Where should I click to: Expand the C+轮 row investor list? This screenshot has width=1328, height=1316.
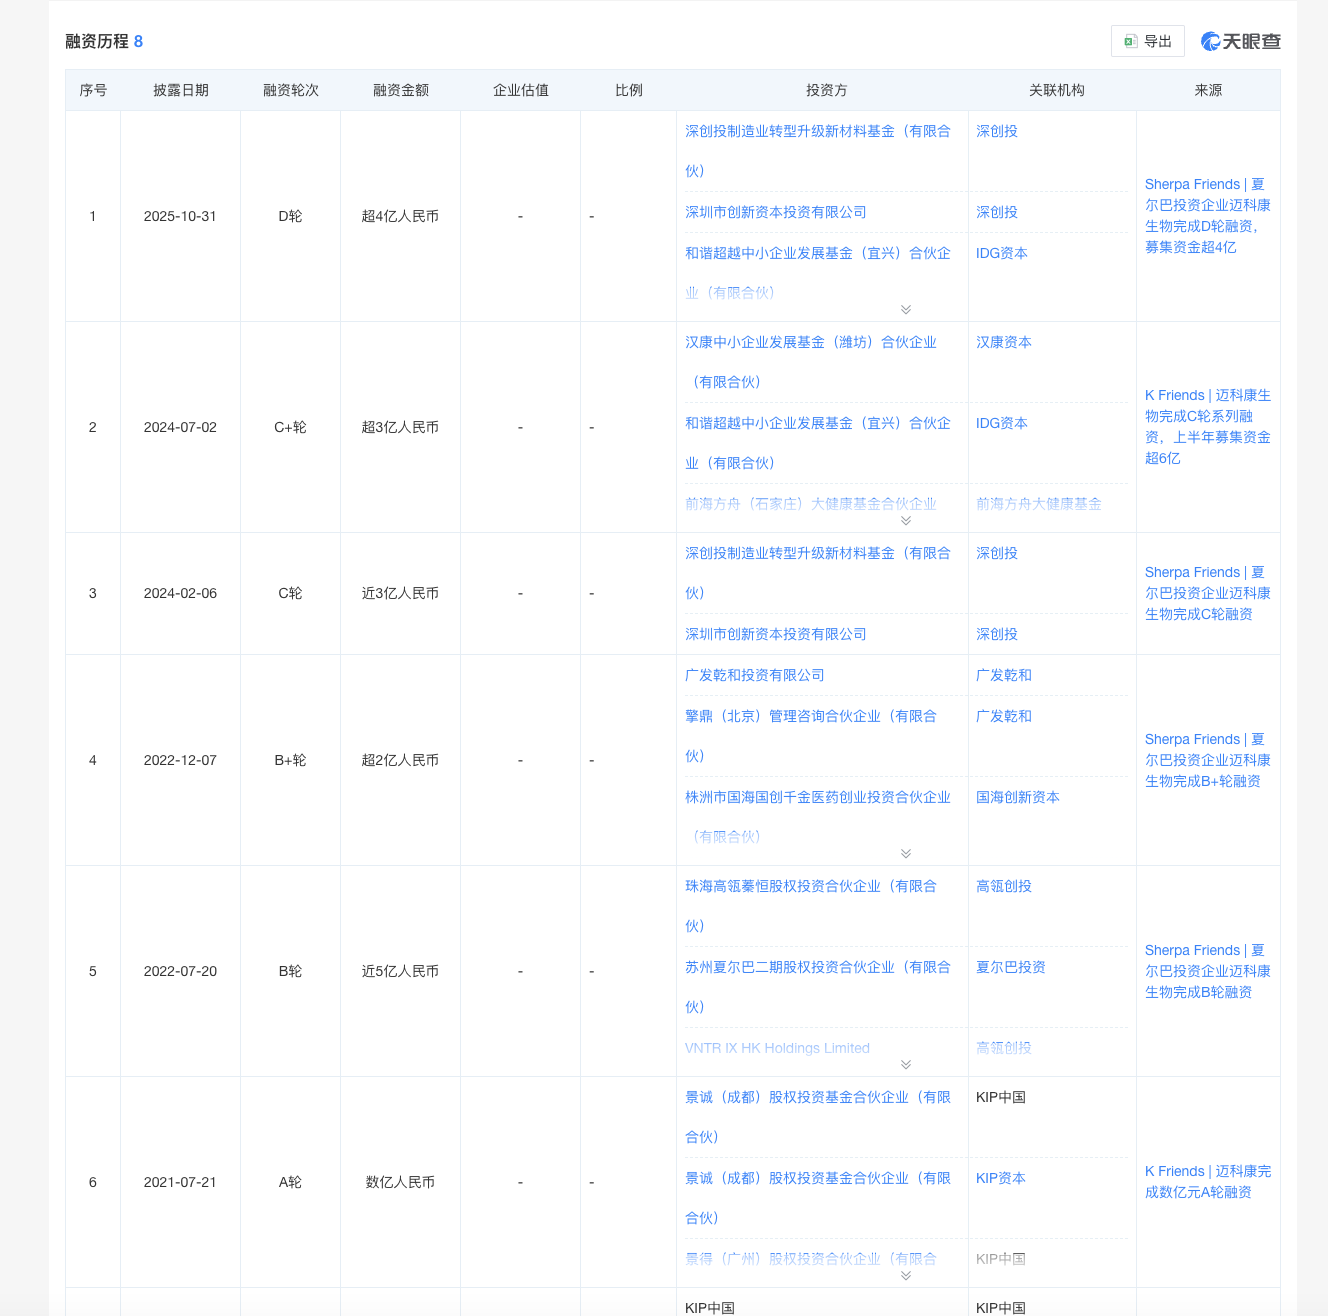click(905, 521)
